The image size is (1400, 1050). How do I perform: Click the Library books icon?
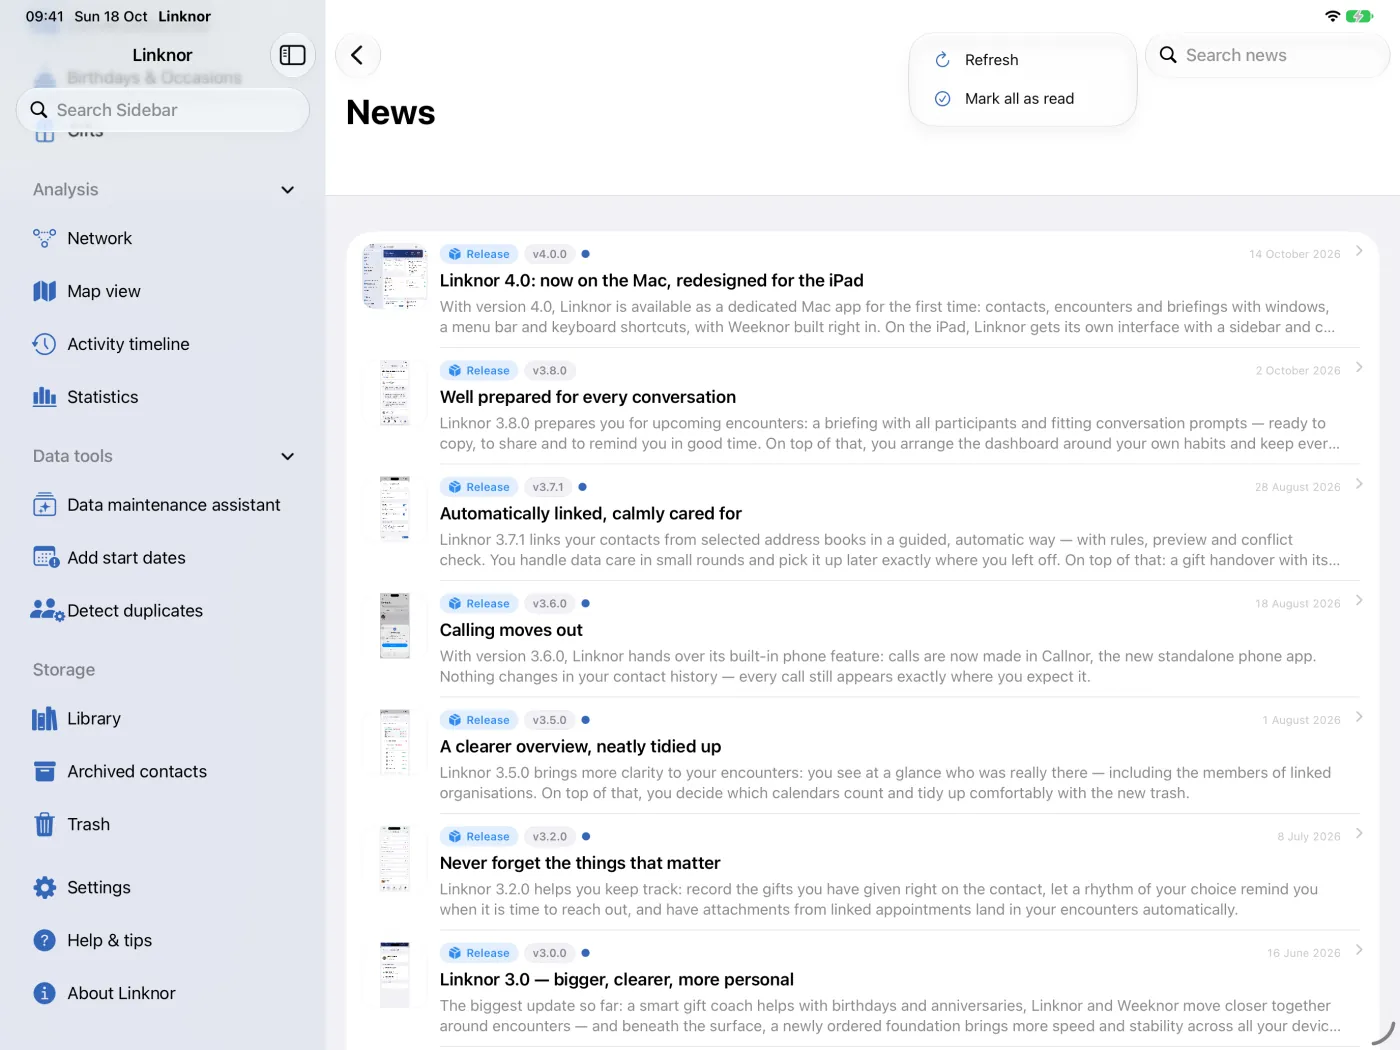coord(44,718)
